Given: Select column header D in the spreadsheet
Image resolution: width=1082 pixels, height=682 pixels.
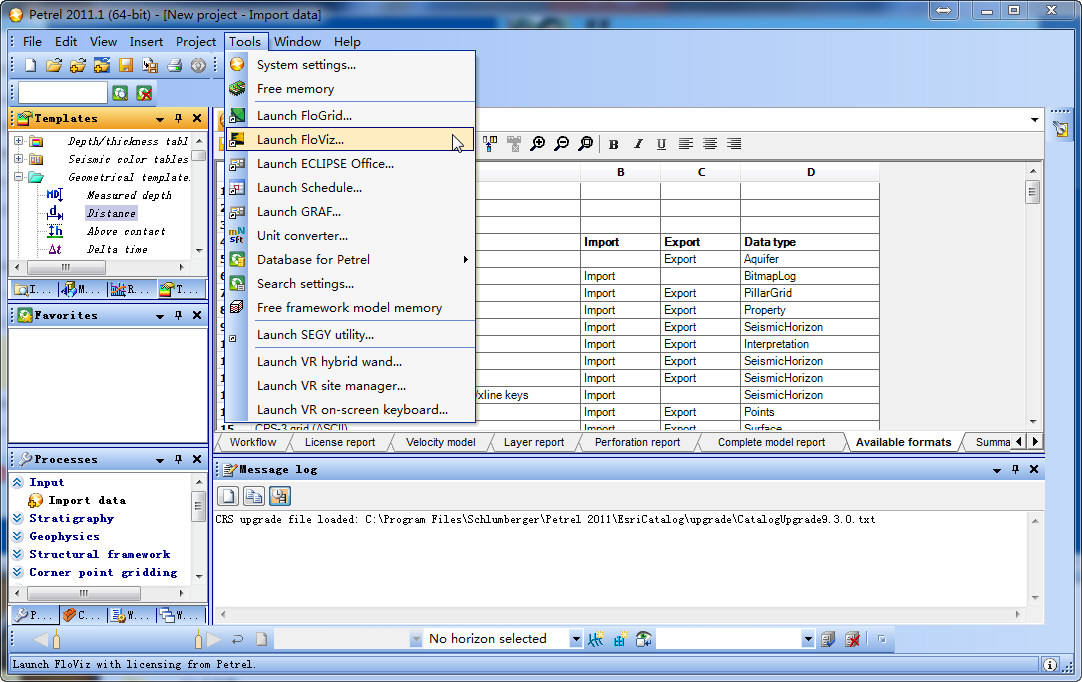Looking at the screenshot, I should tap(810, 172).
